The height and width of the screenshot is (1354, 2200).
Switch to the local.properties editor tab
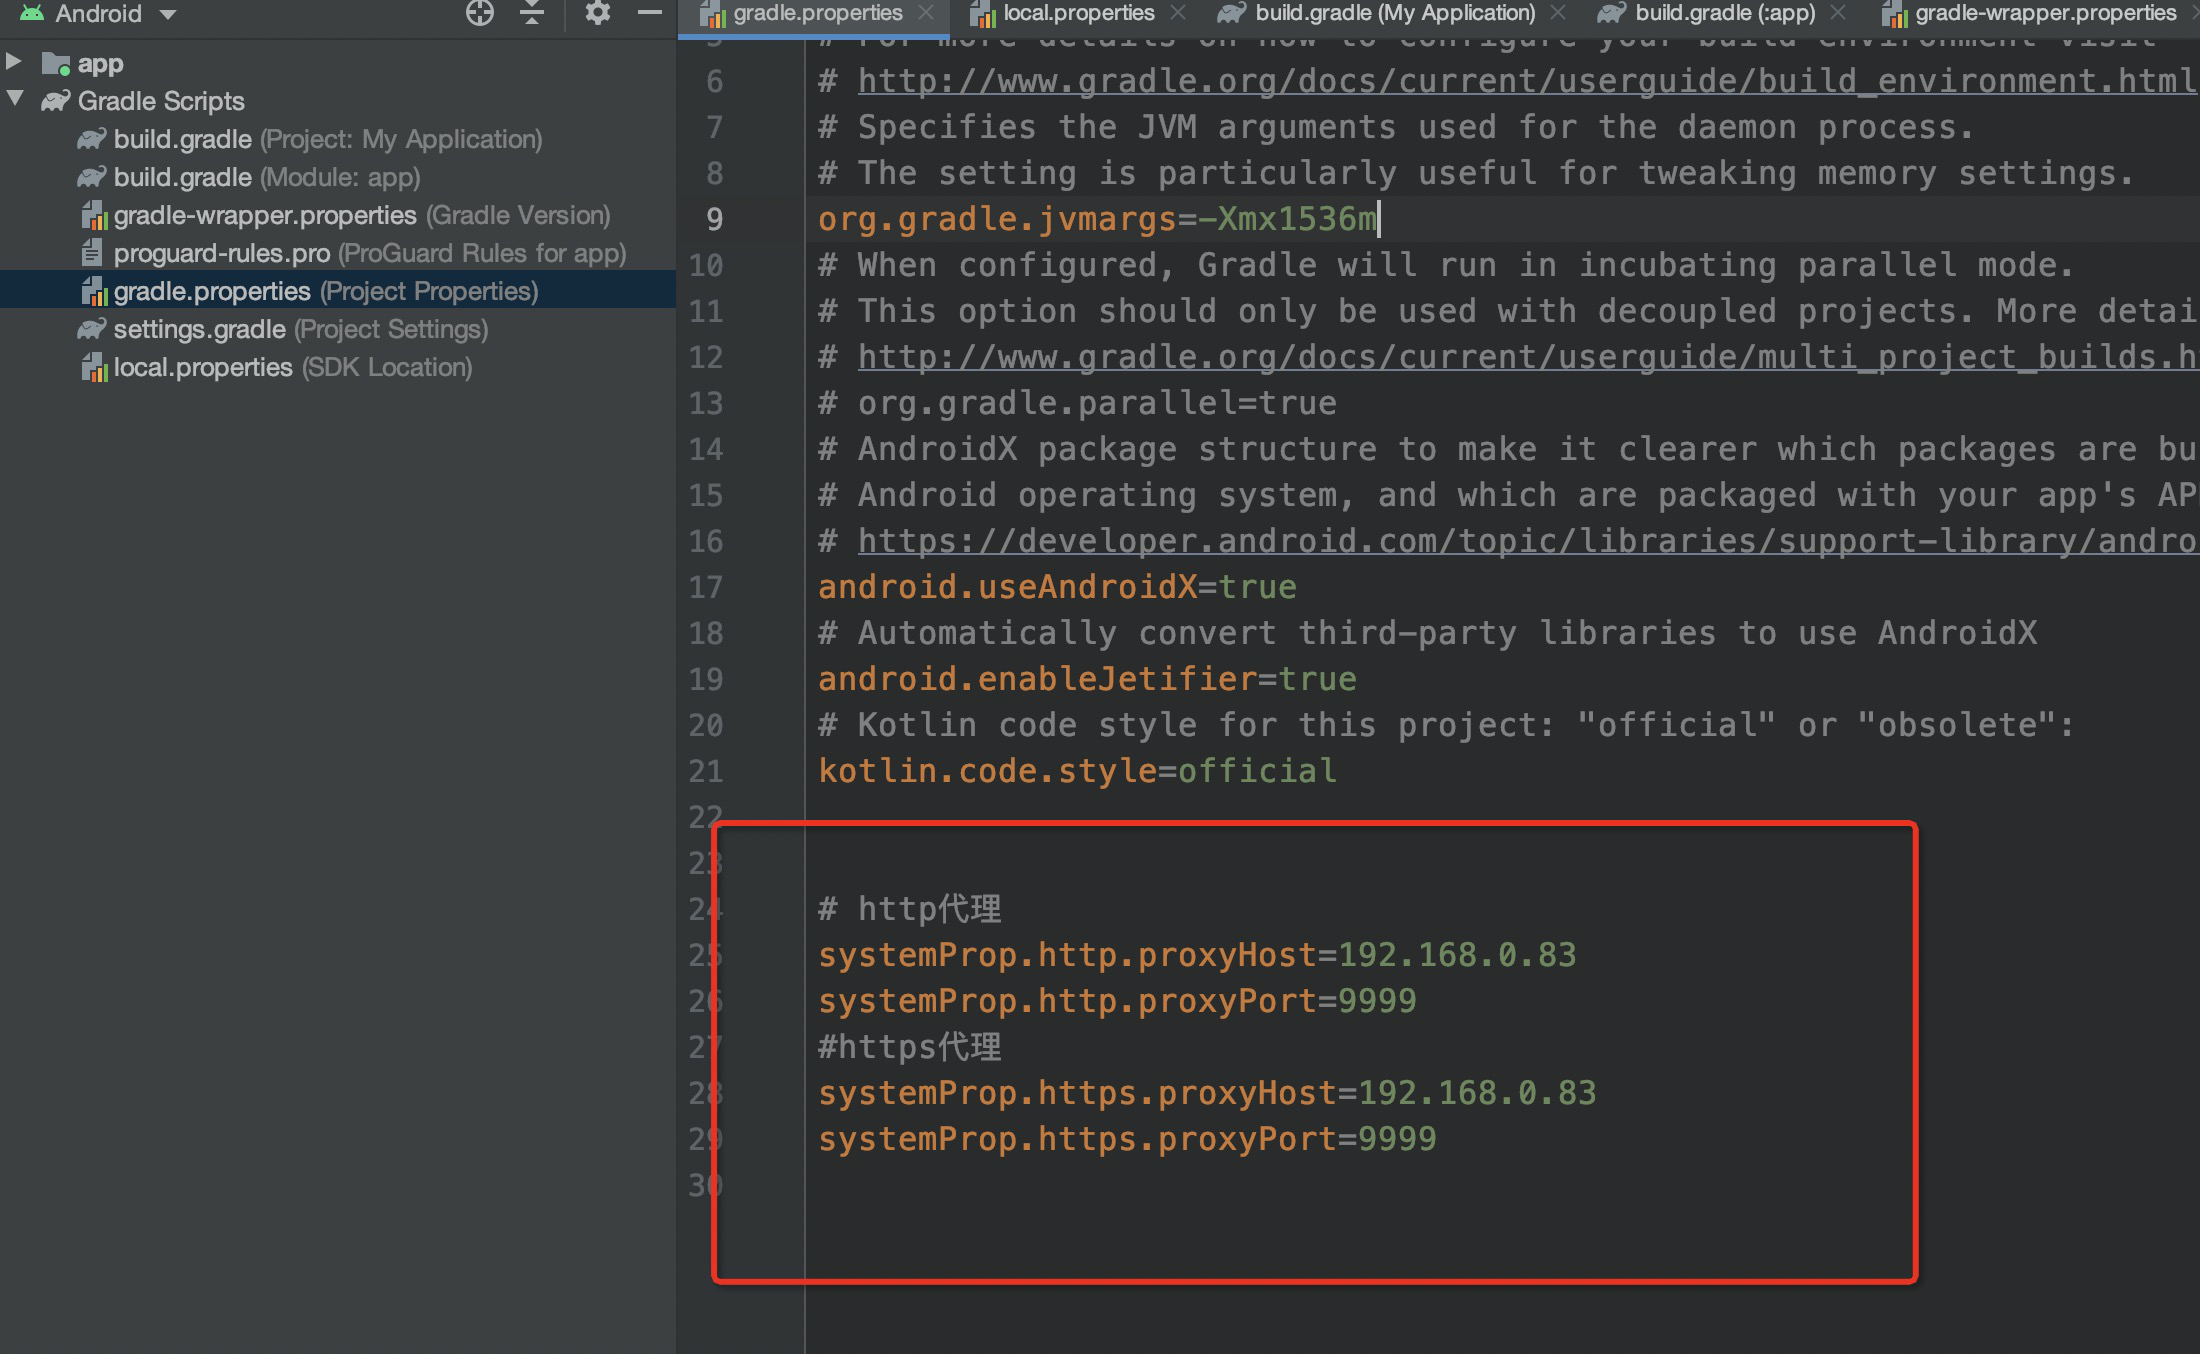click(x=1078, y=13)
